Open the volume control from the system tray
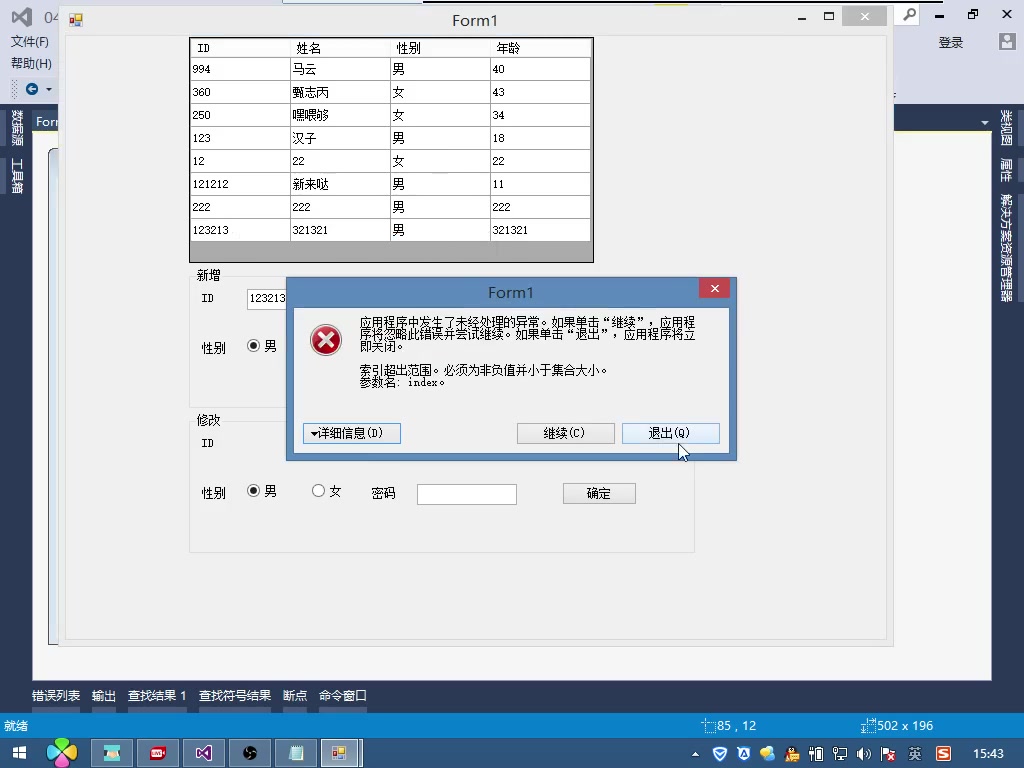Viewport: 1024px width, 768px height. coord(864,754)
